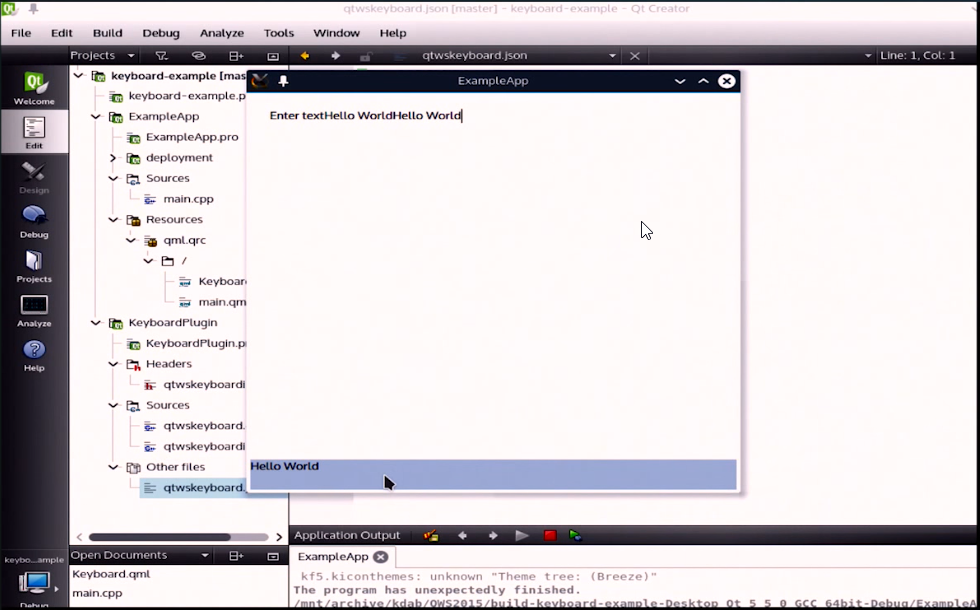Viewport: 980px width, 610px height.
Task: Switch to Debug mode in the sidebar
Action: (x=34, y=222)
